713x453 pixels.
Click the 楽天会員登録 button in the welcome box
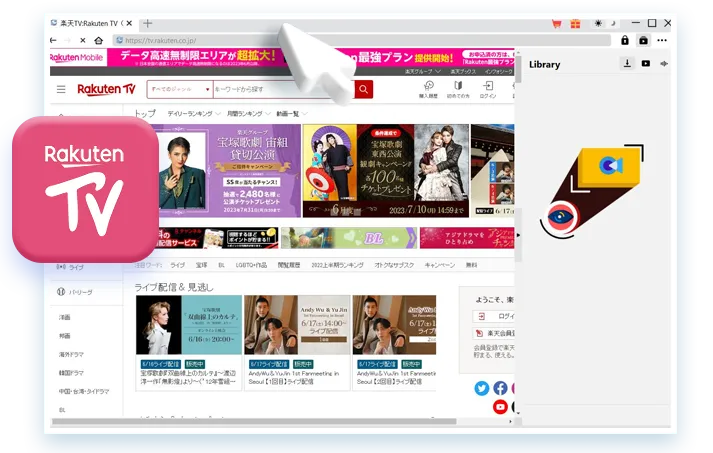coord(493,333)
